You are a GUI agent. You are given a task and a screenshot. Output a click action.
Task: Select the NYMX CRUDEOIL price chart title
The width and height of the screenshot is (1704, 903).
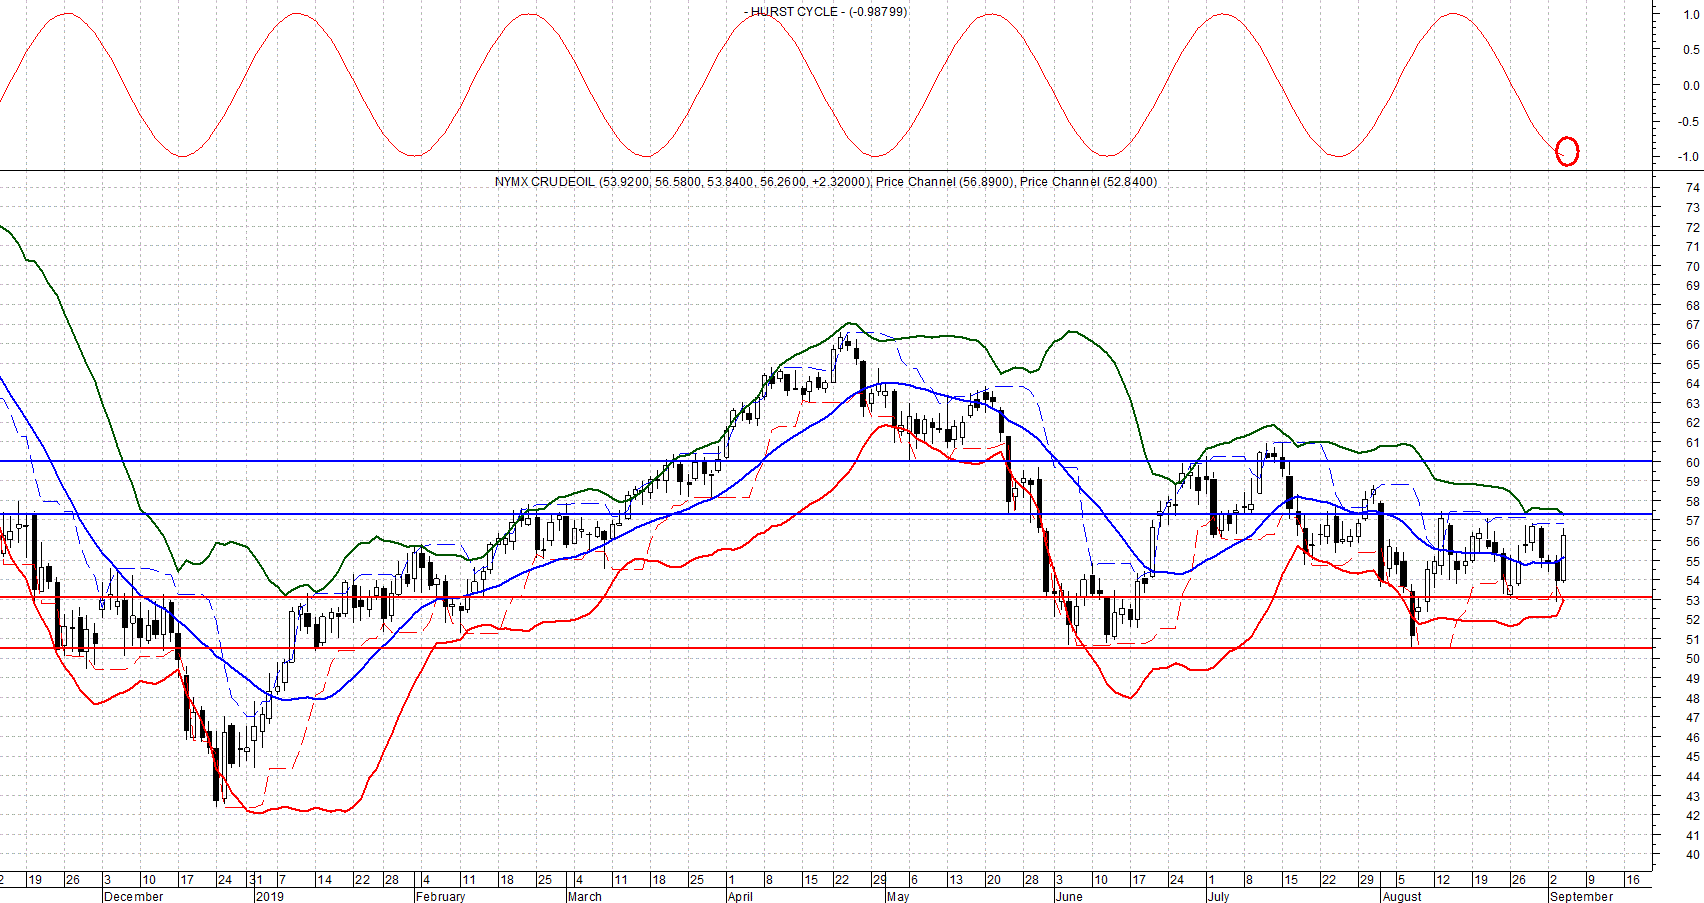pos(826,182)
